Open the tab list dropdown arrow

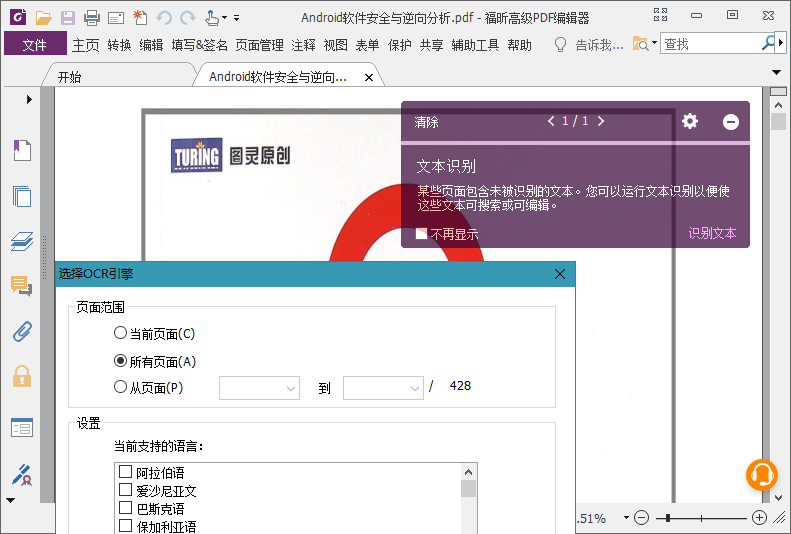(x=777, y=73)
